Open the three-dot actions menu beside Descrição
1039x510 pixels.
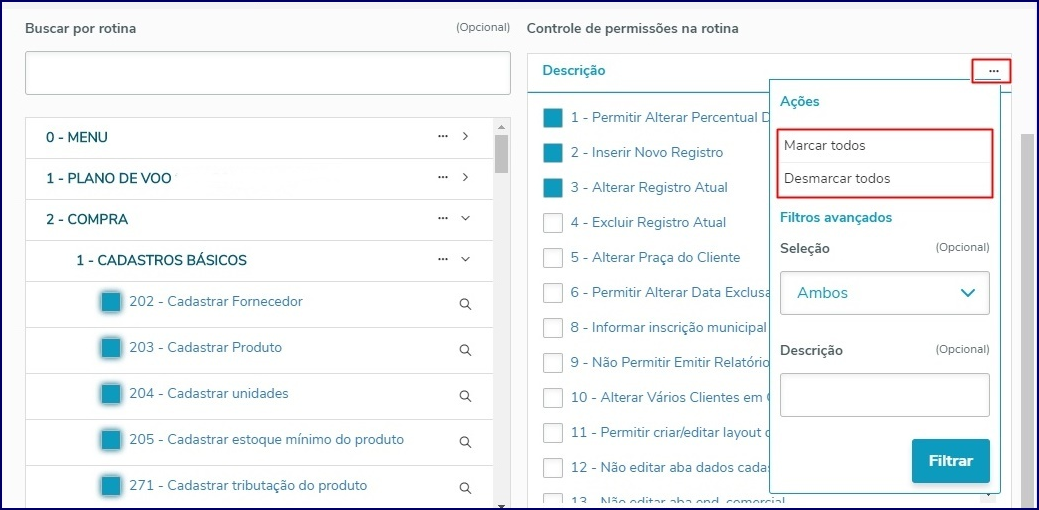[993, 71]
